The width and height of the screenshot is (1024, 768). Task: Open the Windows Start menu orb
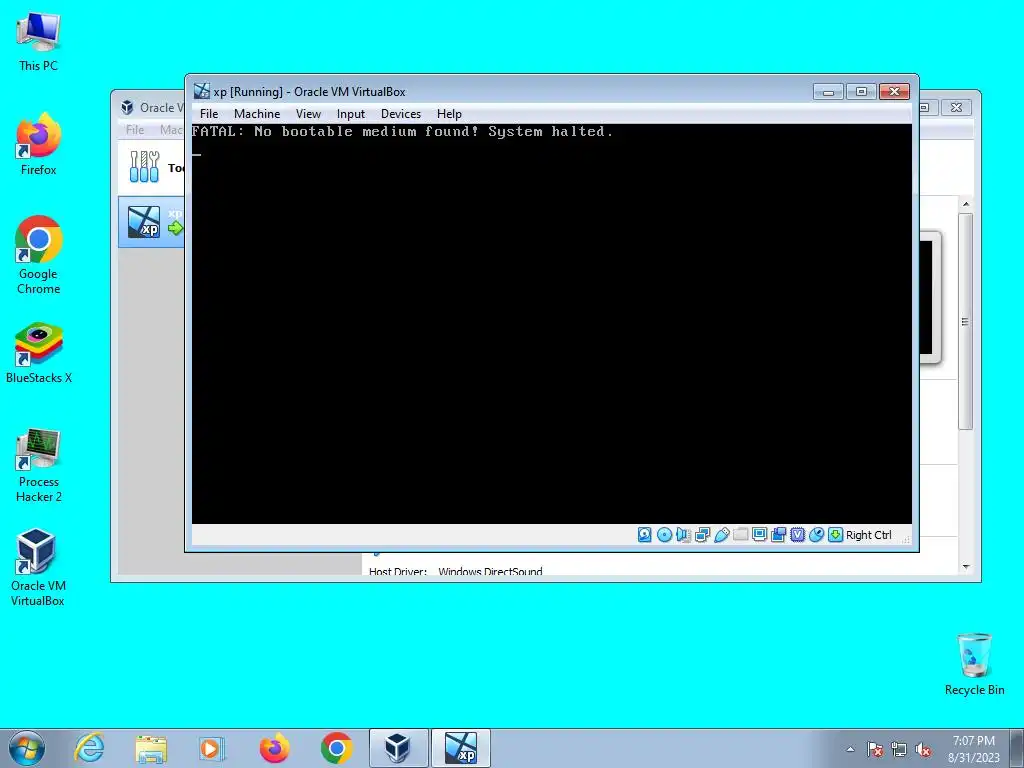(27, 748)
